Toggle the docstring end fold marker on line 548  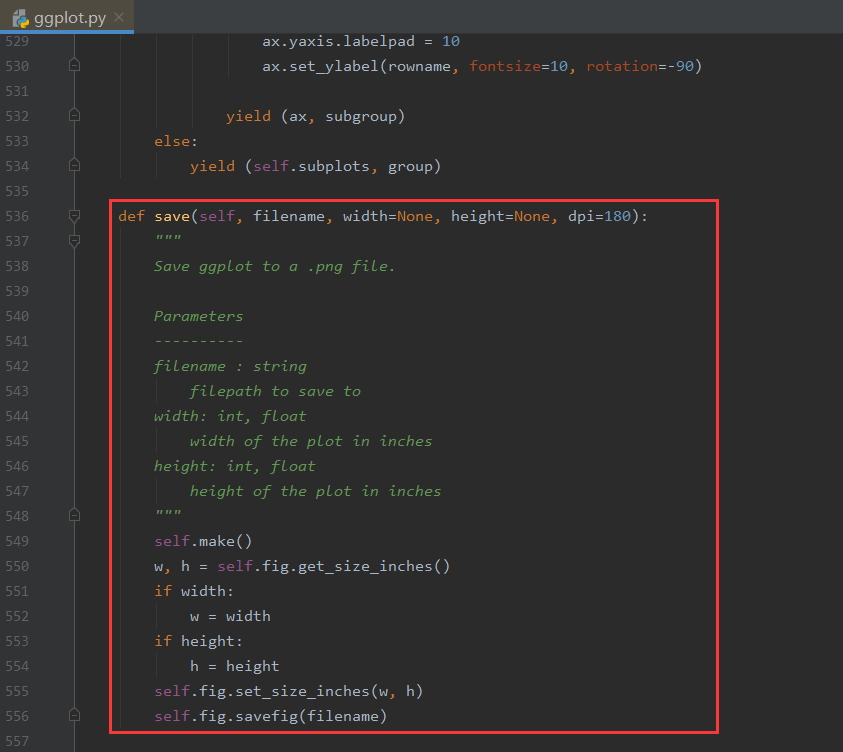[75, 515]
